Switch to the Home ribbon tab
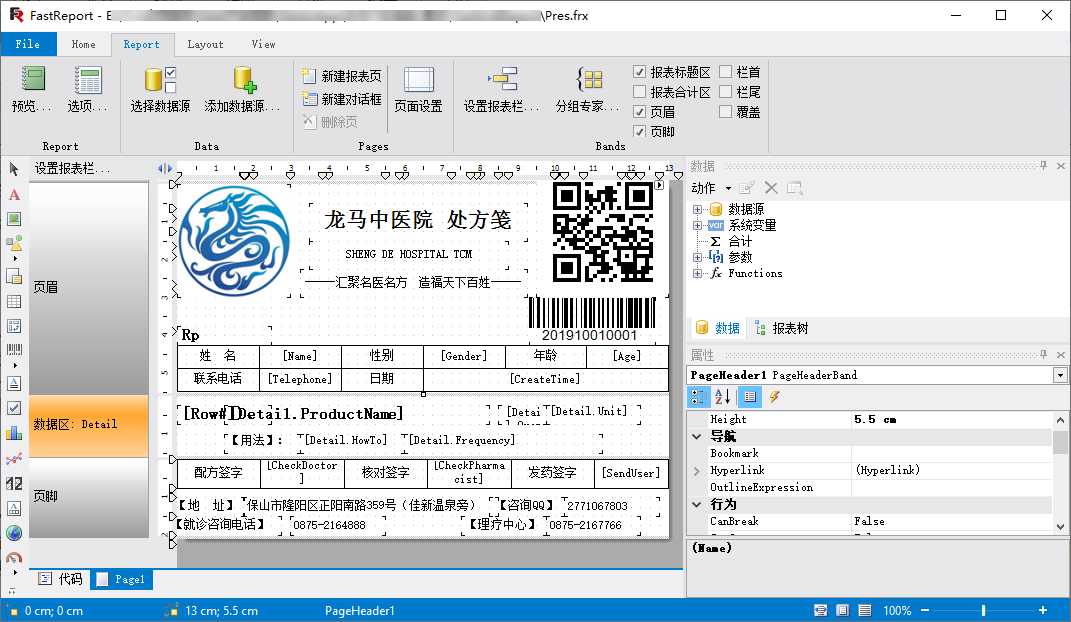 point(83,44)
